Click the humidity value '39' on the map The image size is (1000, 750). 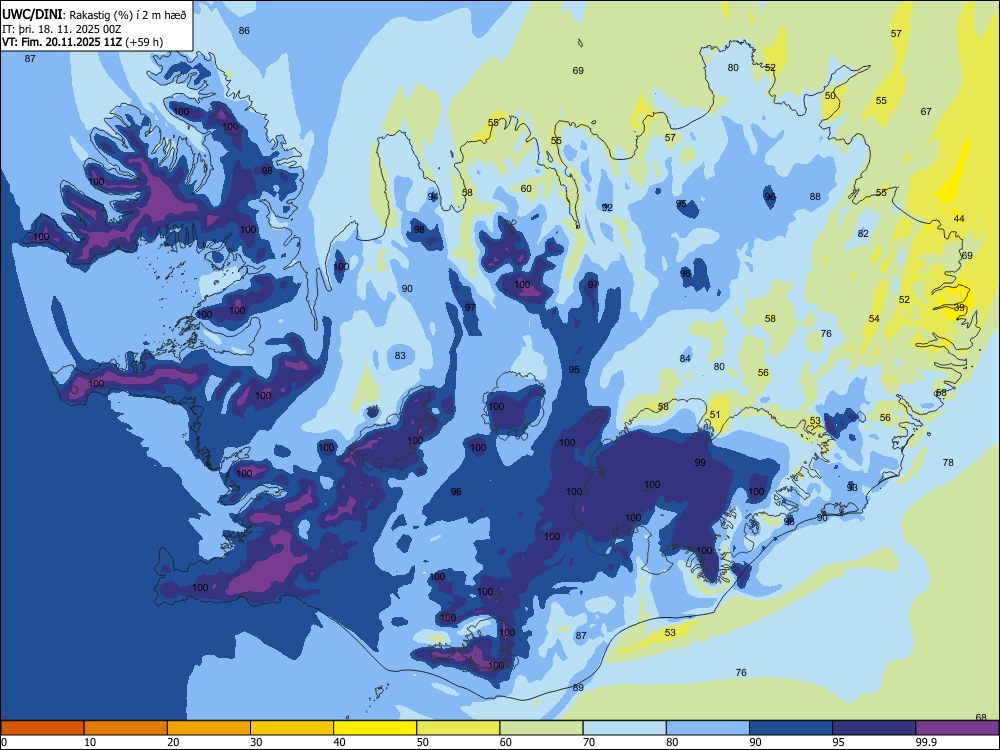[x=960, y=308]
